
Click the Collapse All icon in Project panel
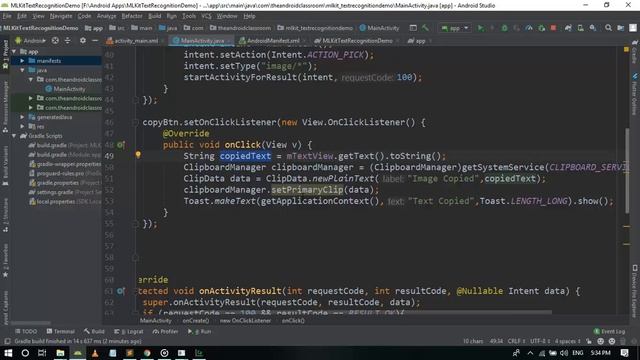click(68, 41)
